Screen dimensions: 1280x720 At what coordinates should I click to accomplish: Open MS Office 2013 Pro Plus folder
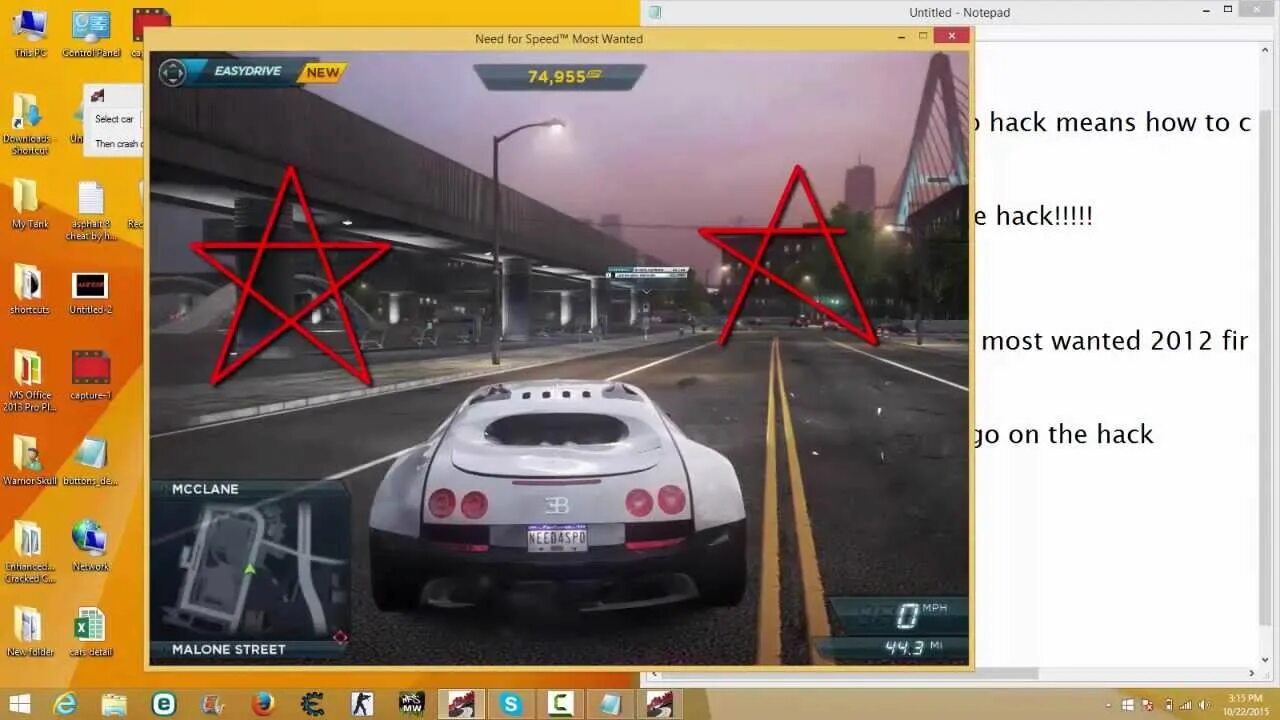[x=29, y=380]
